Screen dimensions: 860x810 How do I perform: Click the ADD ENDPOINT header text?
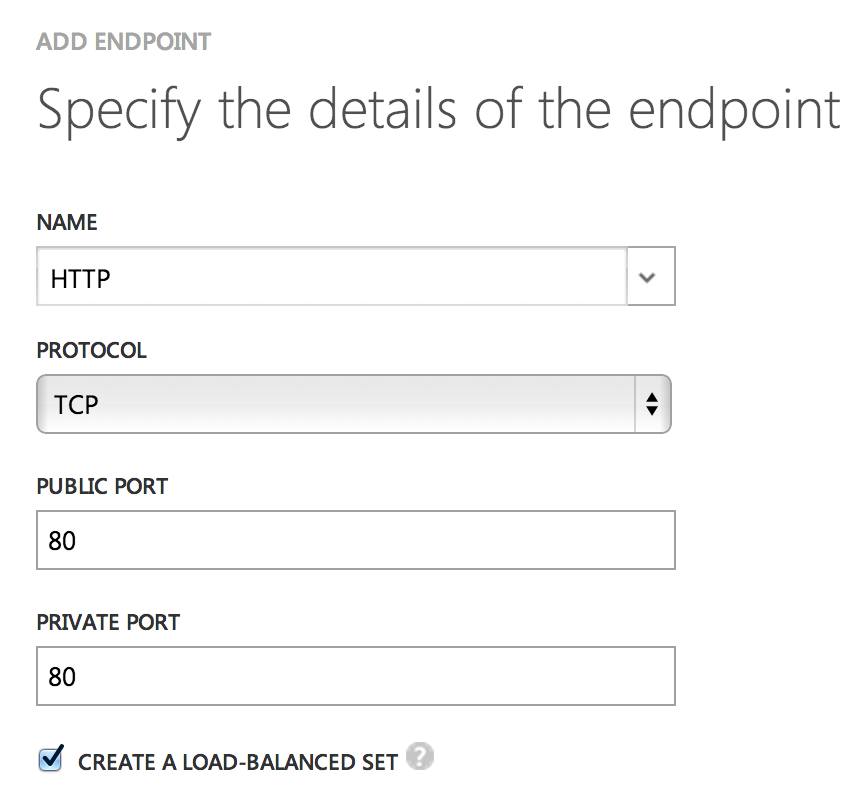[124, 42]
